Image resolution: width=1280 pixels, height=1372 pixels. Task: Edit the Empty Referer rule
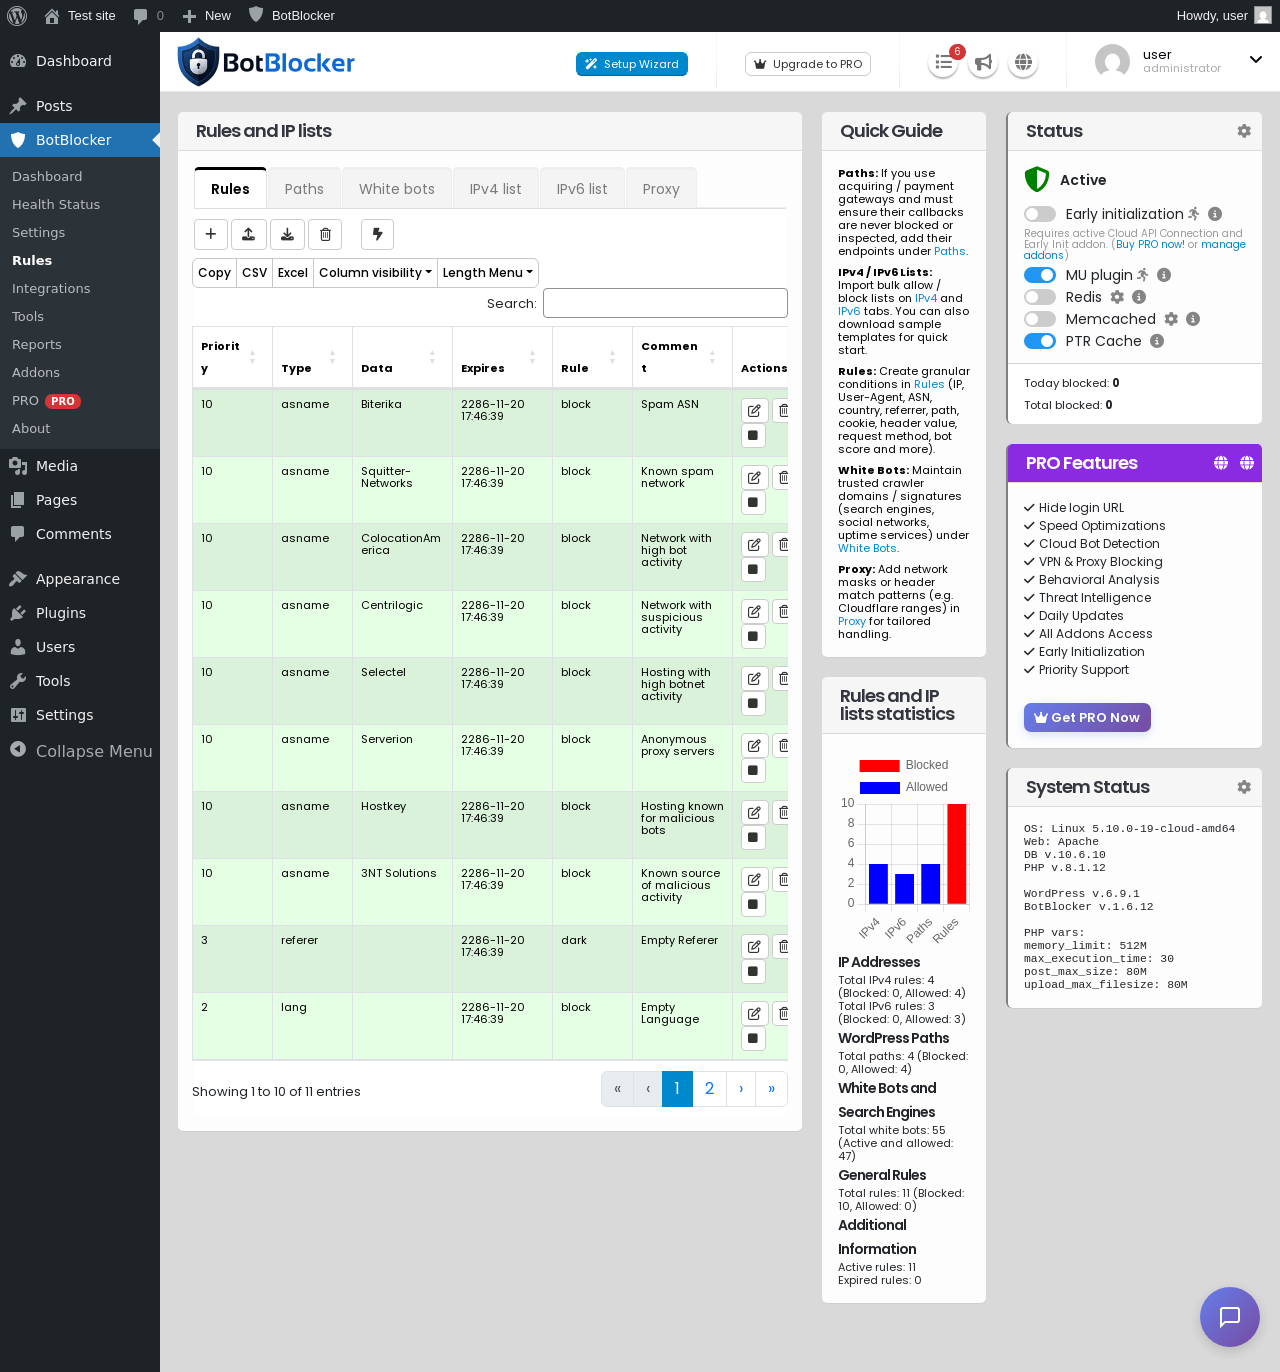point(754,946)
